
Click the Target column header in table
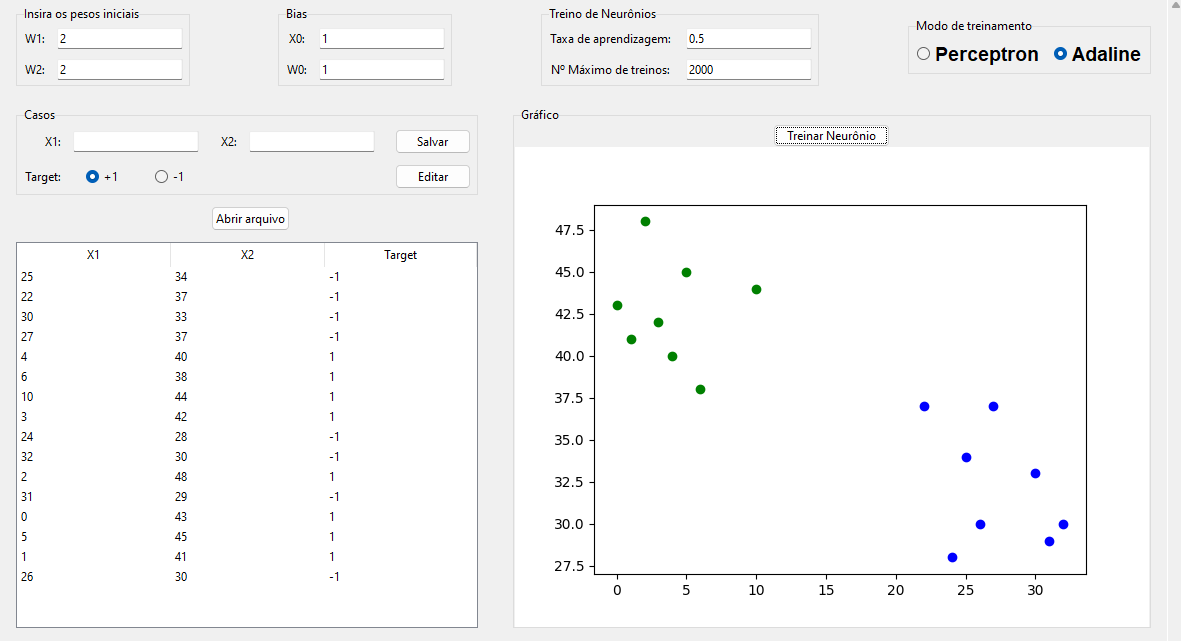click(x=400, y=255)
